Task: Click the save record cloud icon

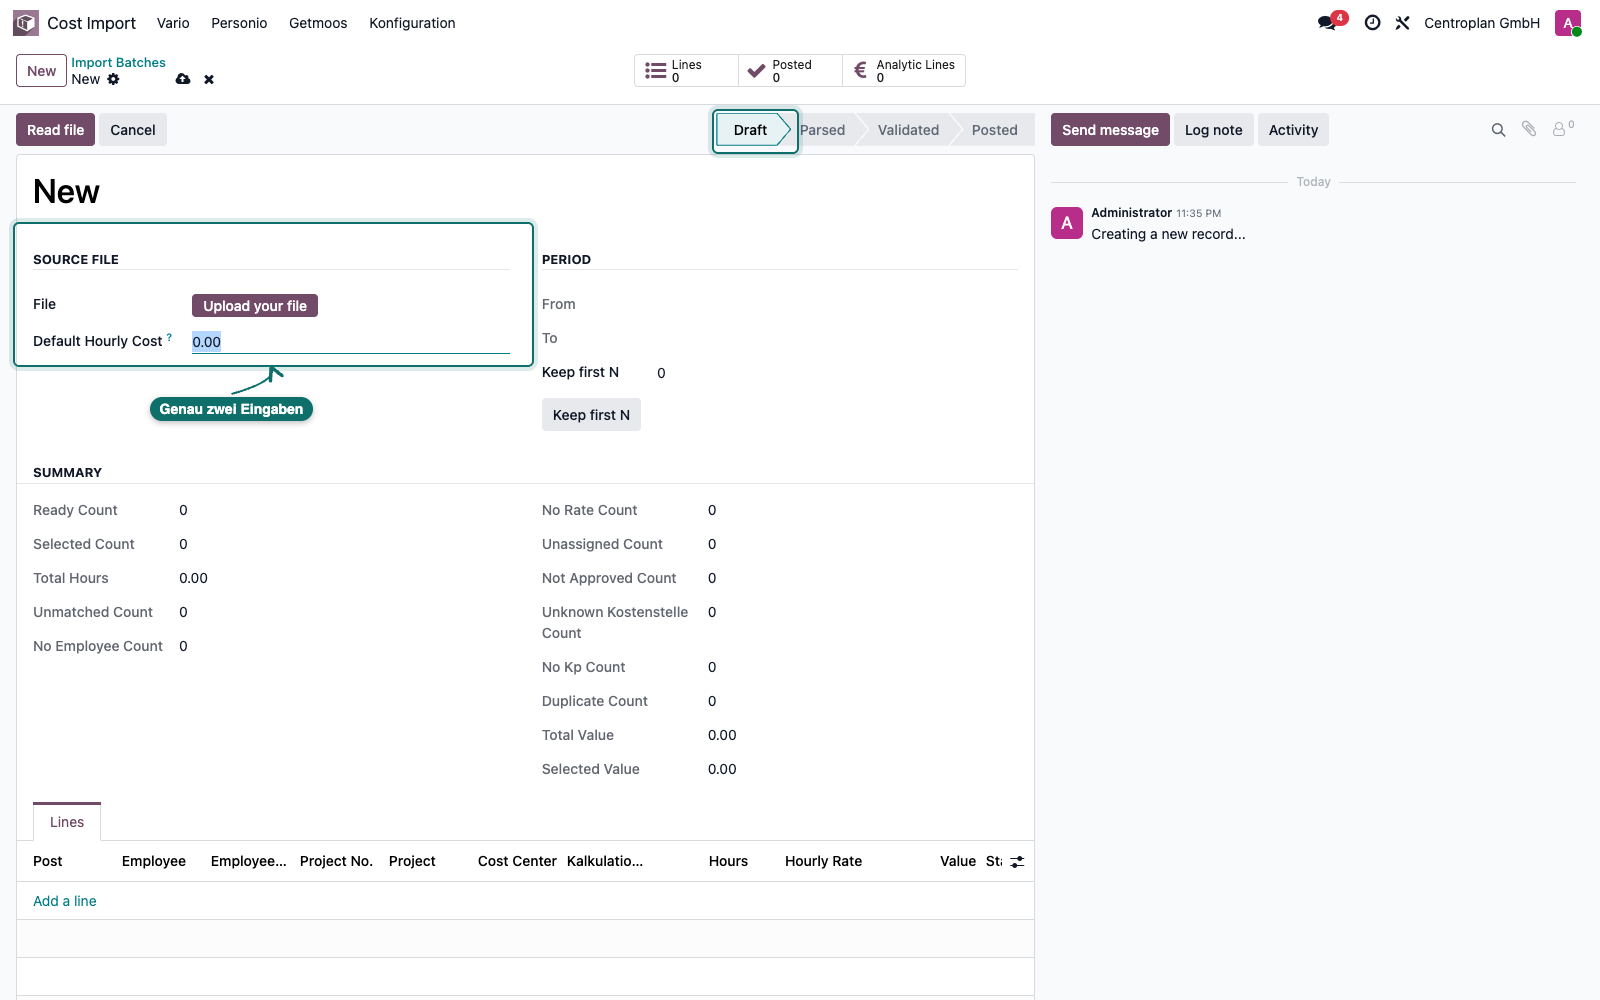Action: [x=183, y=79]
